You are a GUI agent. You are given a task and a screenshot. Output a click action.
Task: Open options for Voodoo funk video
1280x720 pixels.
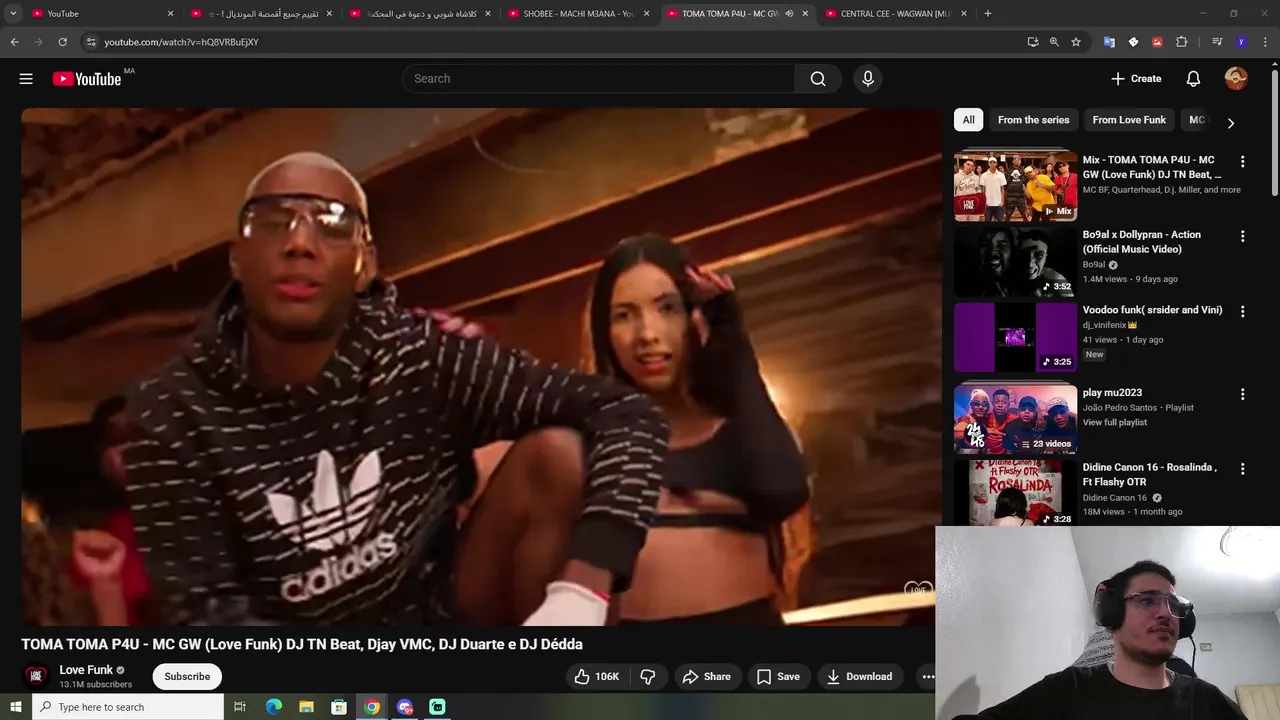[x=1242, y=311]
